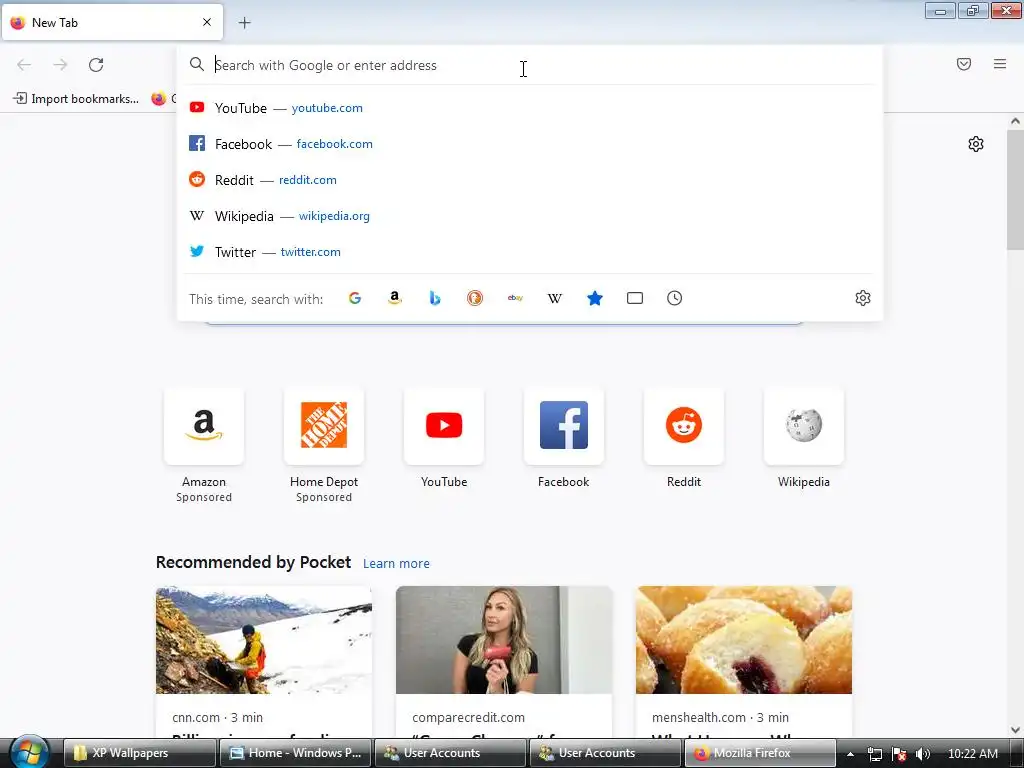Open the comparecredit.com Pocket story image
The height and width of the screenshot is (768, 1024).
pyautogui.click(x=504, y=640)
